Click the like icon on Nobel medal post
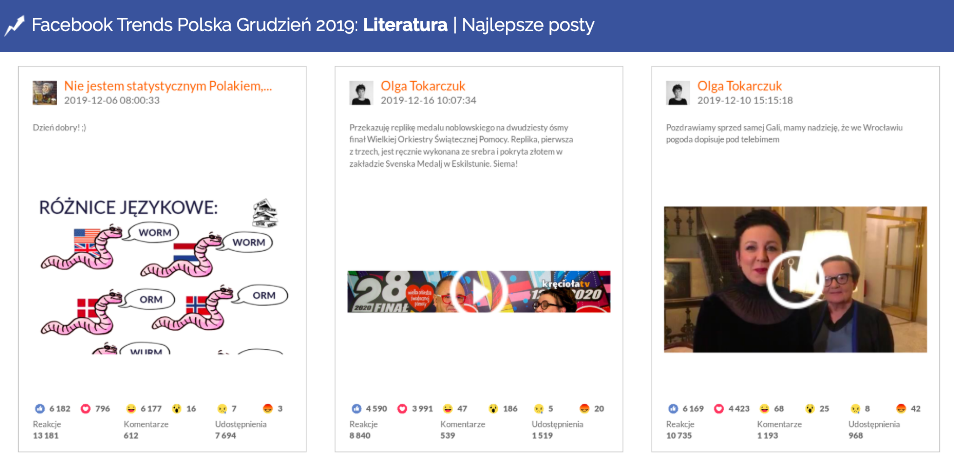The image size is (954, 469). (357, 409)
